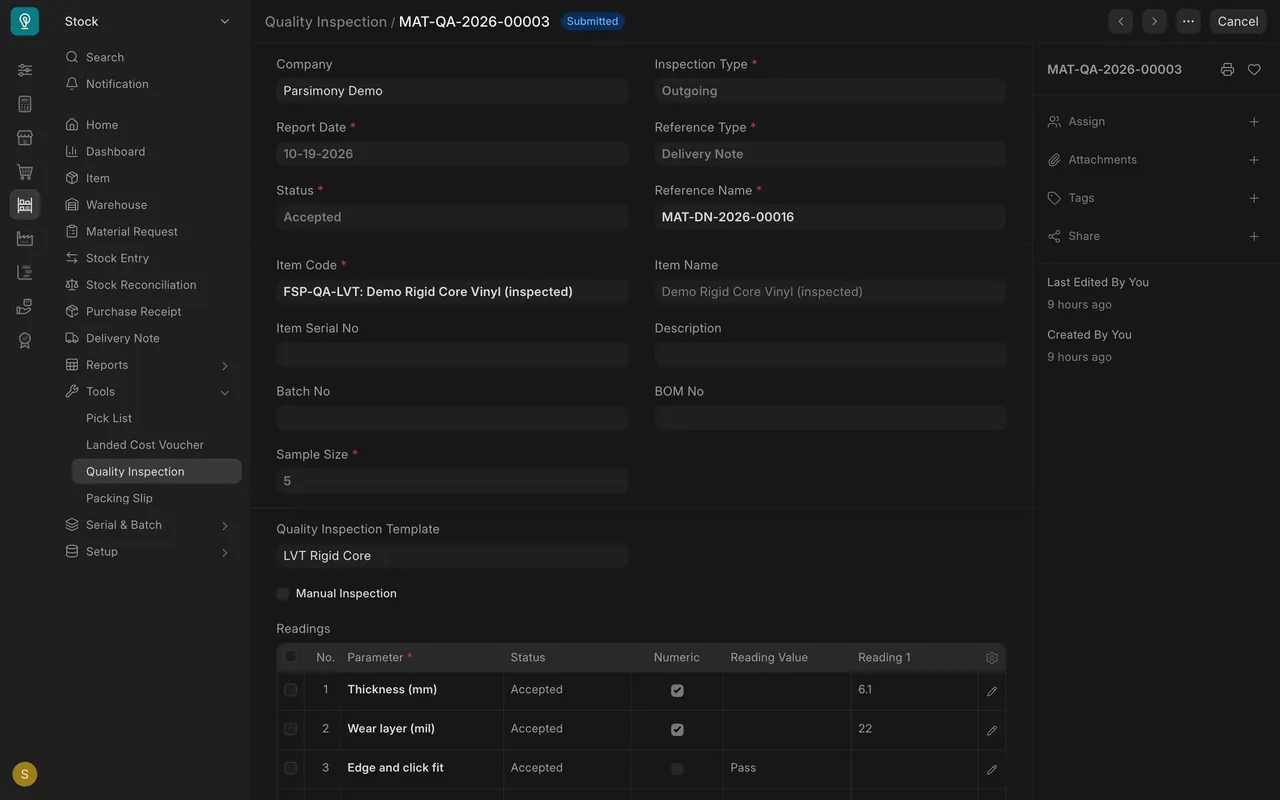Toggle the Manual Inspection checkbox

(x=283, y=594)
